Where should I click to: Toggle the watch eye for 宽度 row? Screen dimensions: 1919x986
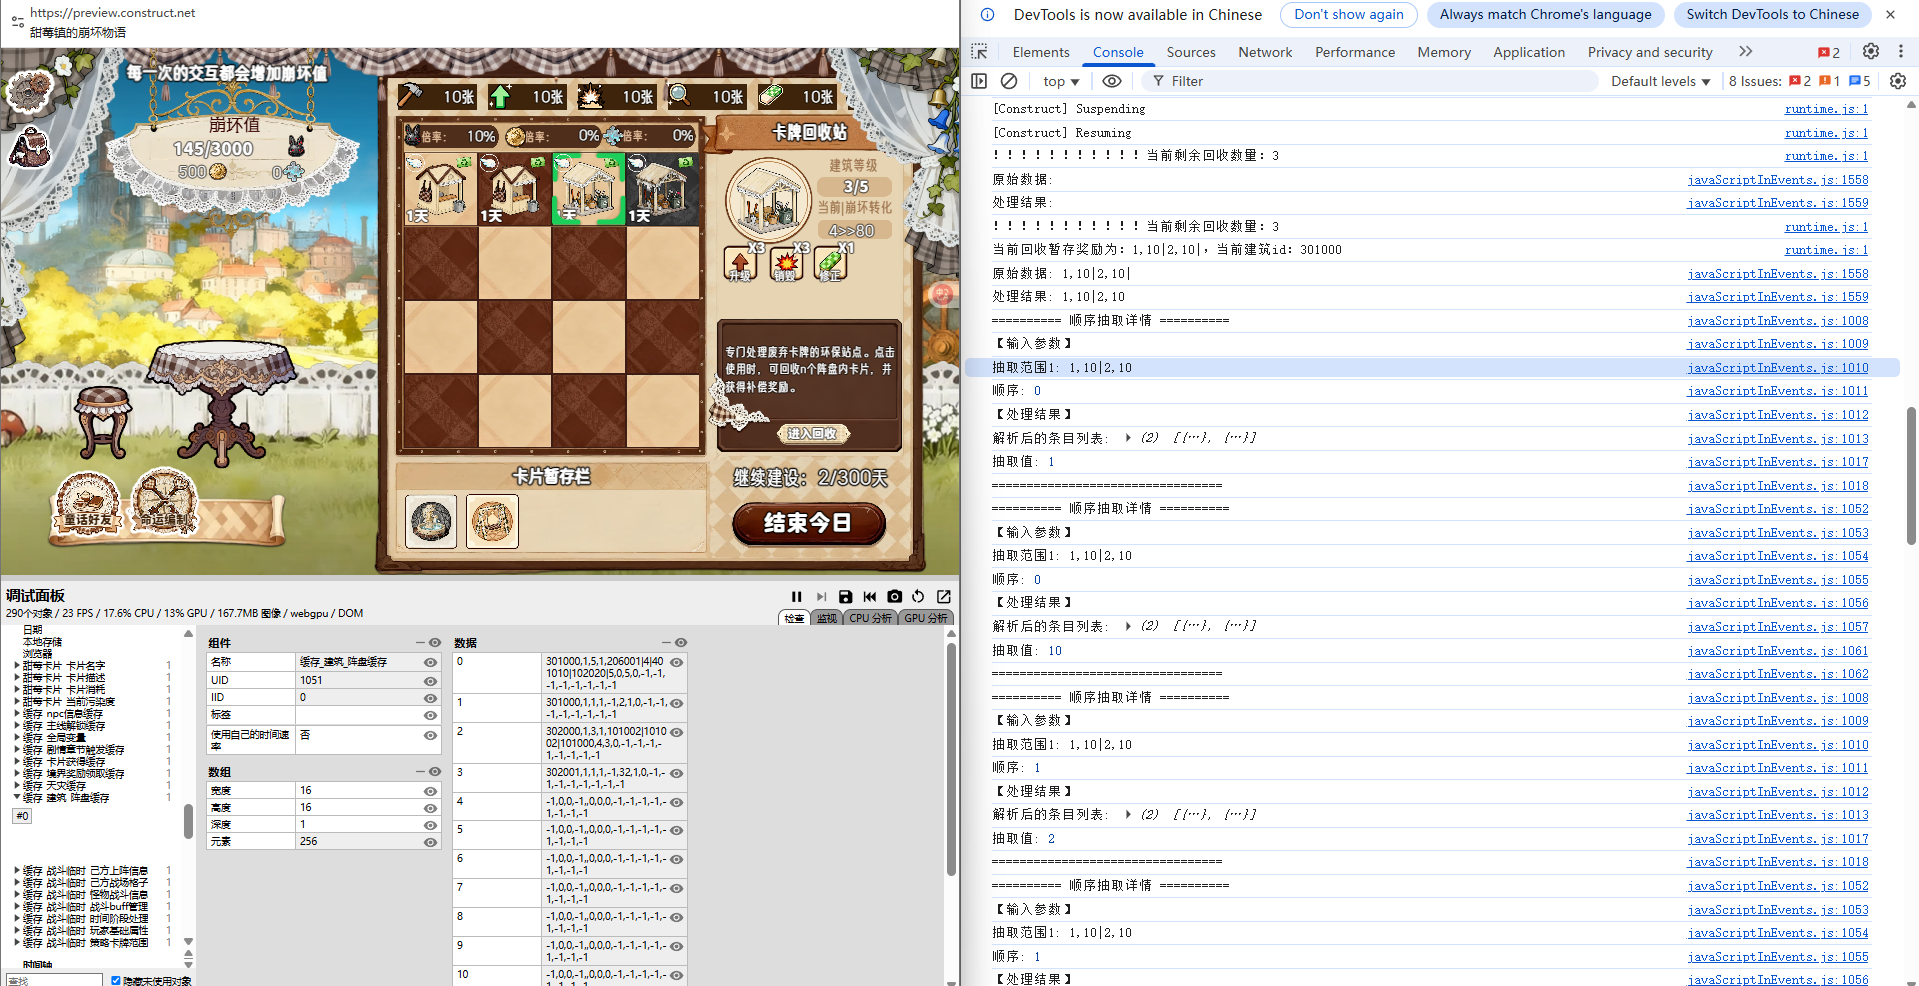[430, 791]
